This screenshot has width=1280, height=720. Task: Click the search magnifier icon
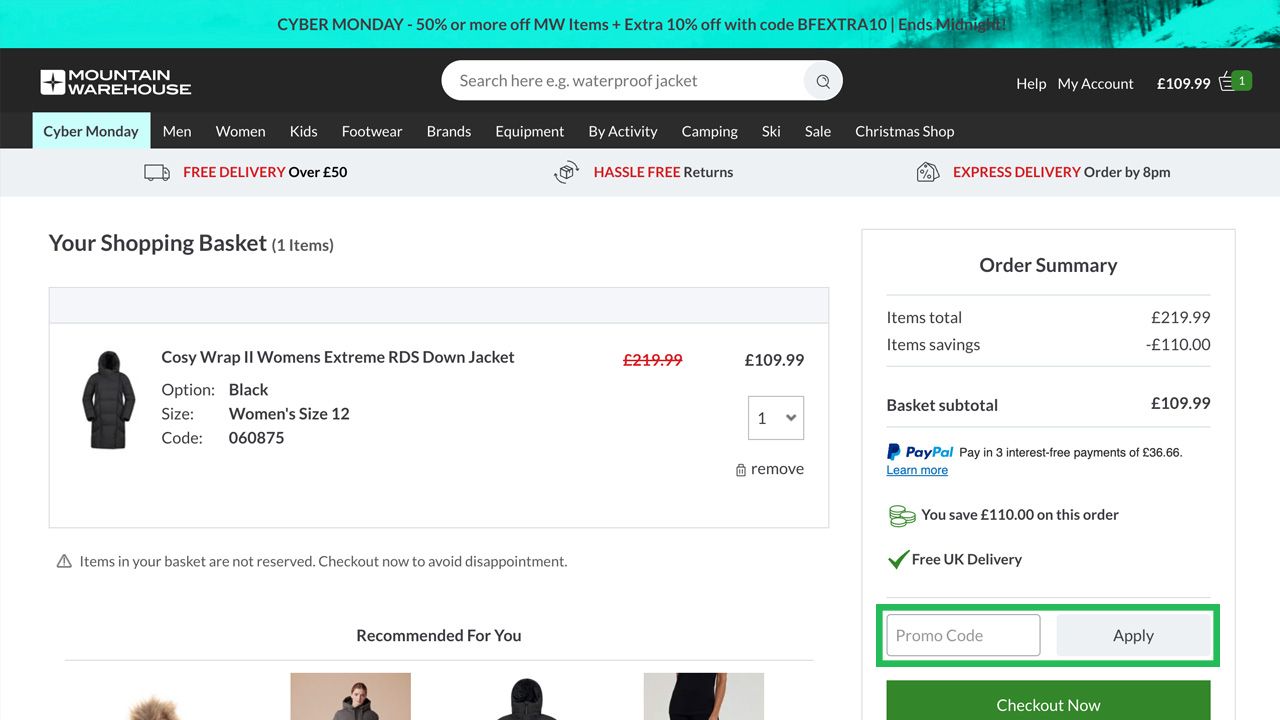pos(823,82)
